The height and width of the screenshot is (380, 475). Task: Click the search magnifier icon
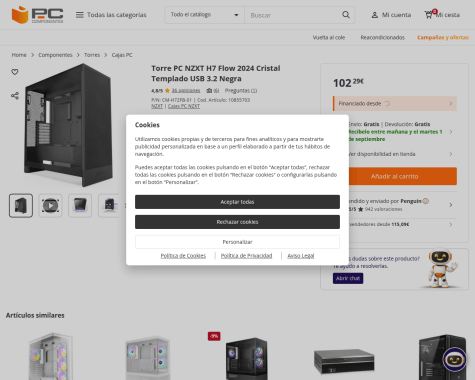click(346, 15)
